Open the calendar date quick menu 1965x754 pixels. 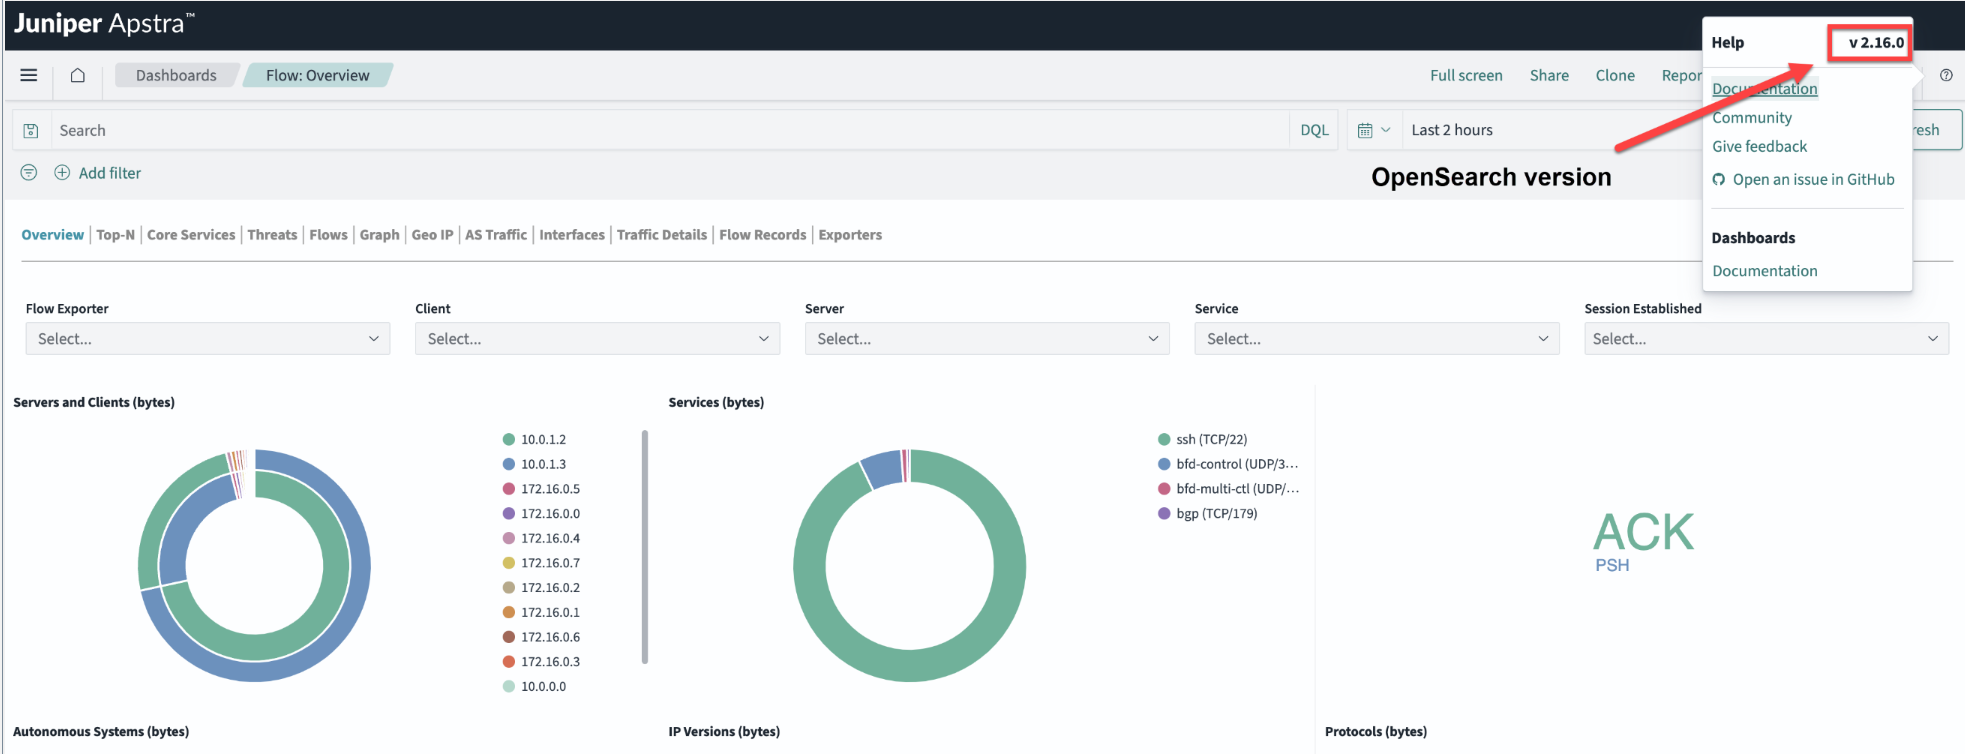pos(1374,130)
